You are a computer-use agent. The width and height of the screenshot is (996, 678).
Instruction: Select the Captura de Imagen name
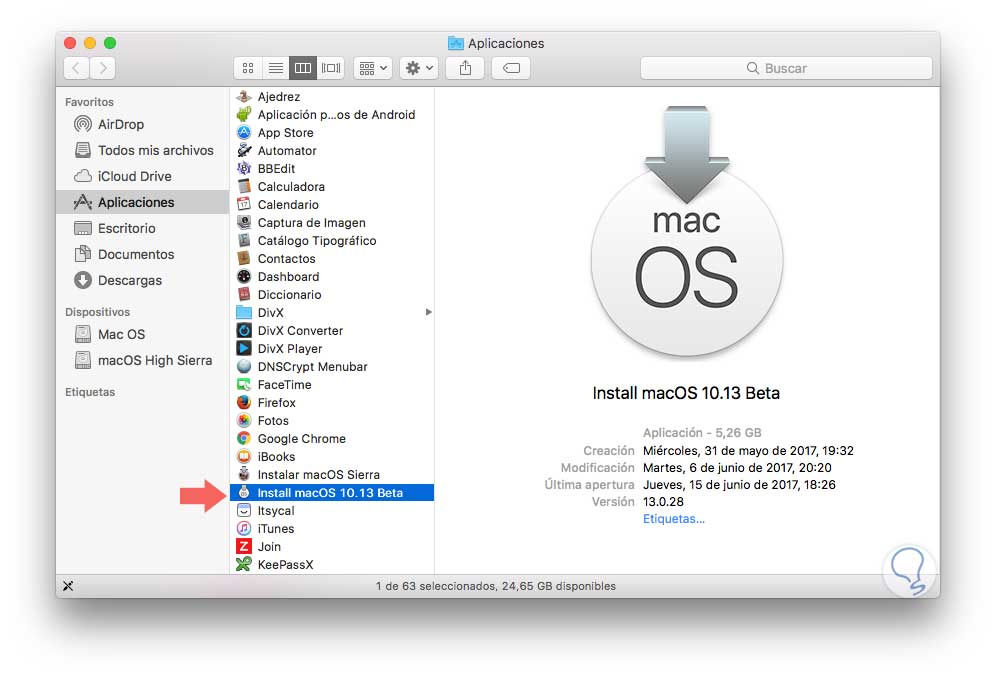pyautogui.click(x=312, y=222)
